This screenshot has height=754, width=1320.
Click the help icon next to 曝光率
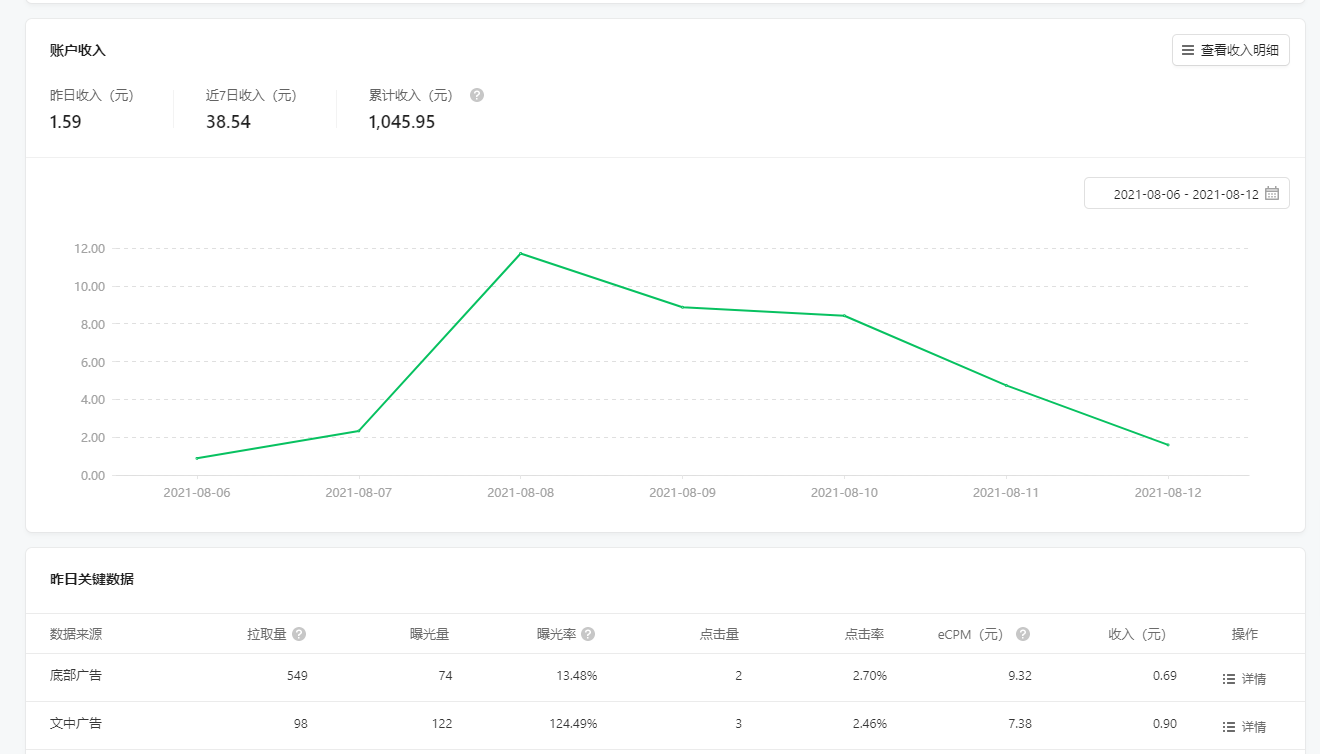pos(588,634)
